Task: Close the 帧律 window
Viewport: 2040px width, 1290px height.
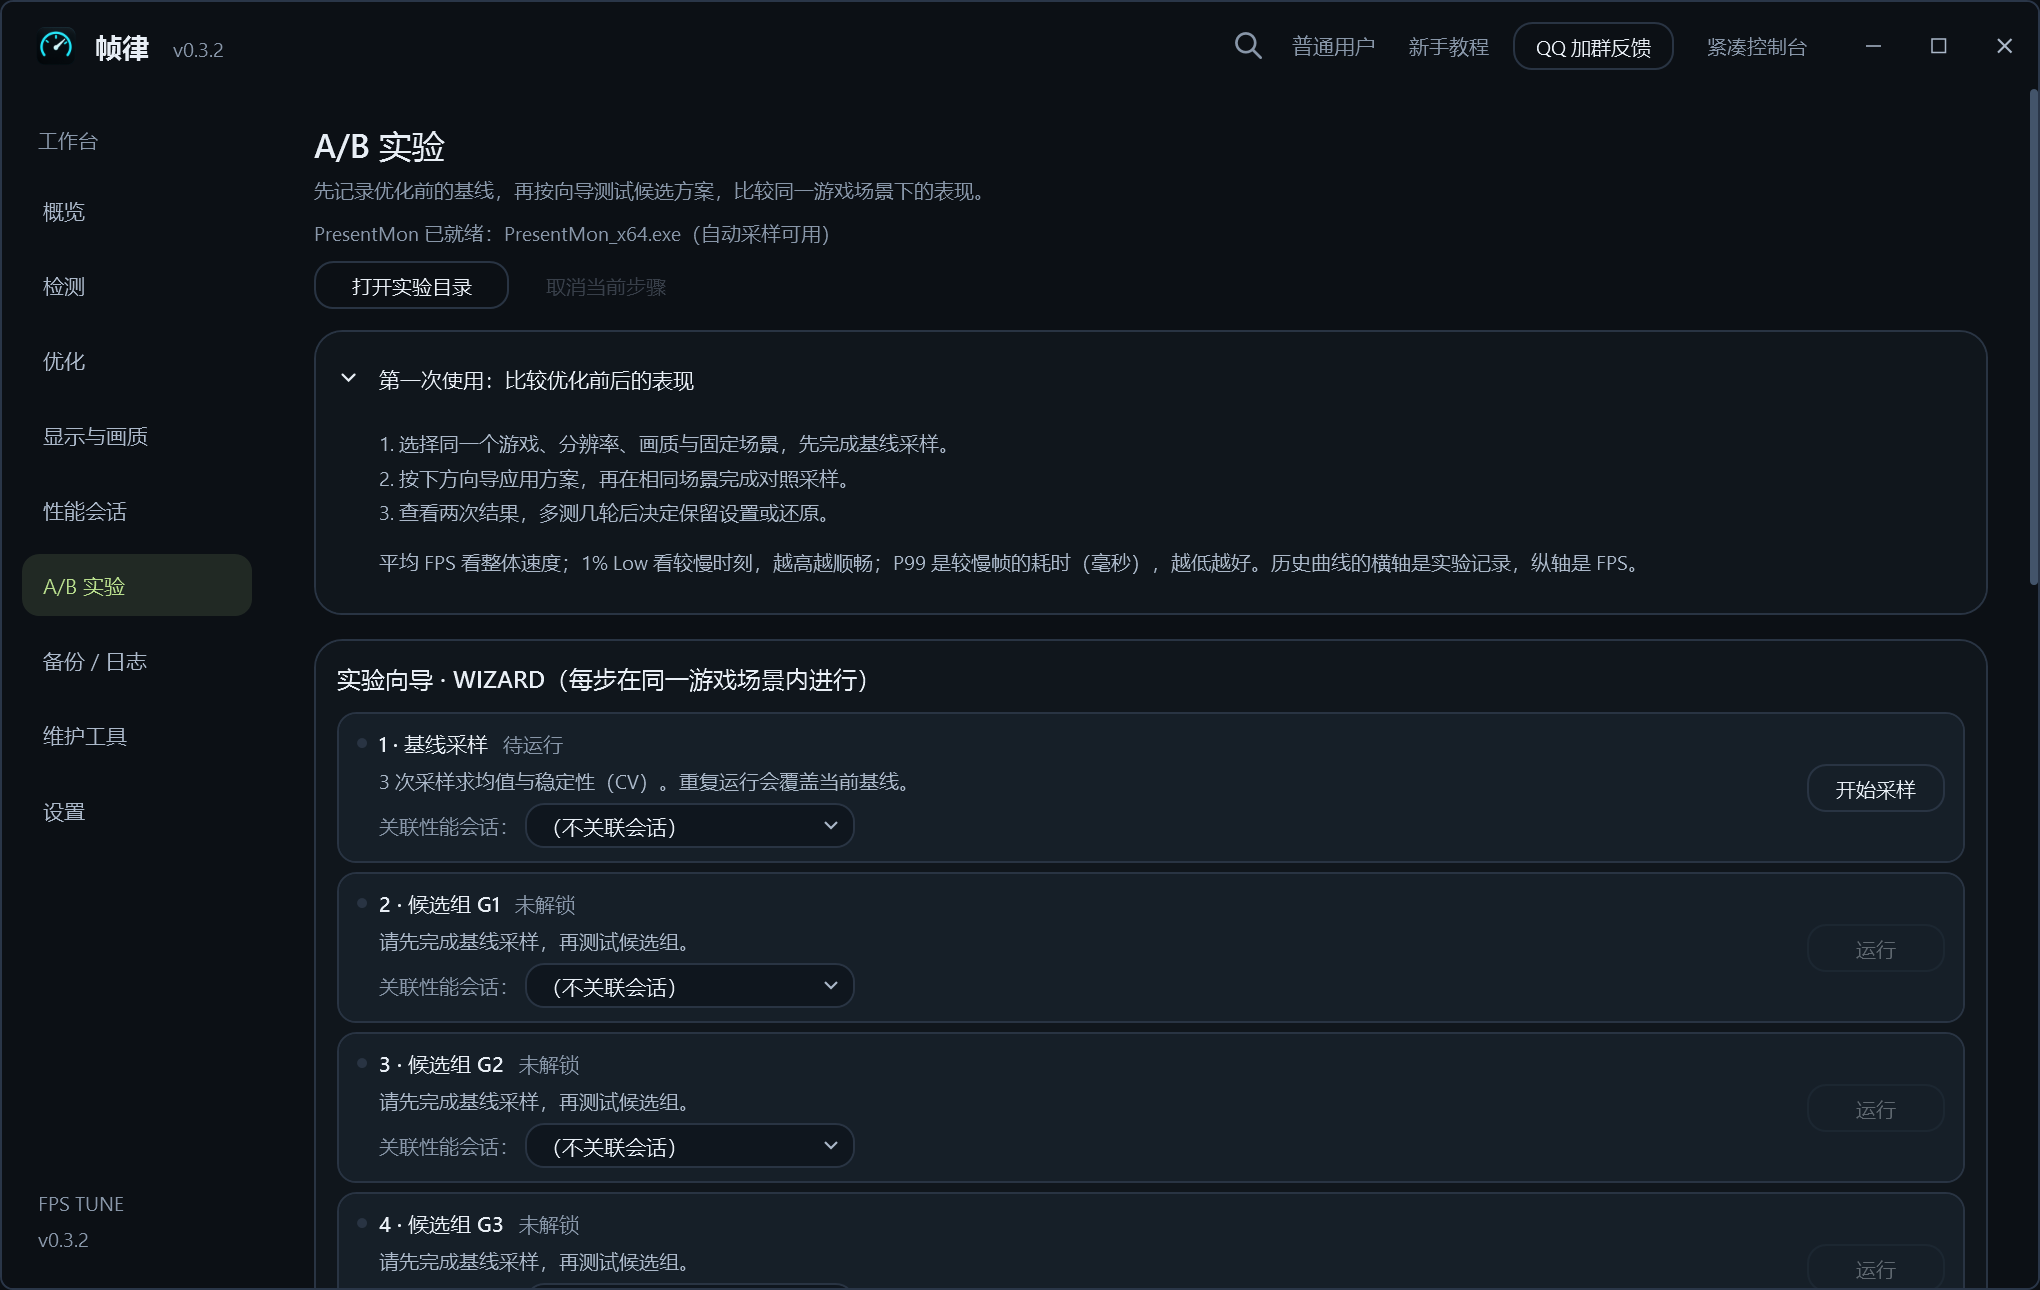Action: (2004, 46)
